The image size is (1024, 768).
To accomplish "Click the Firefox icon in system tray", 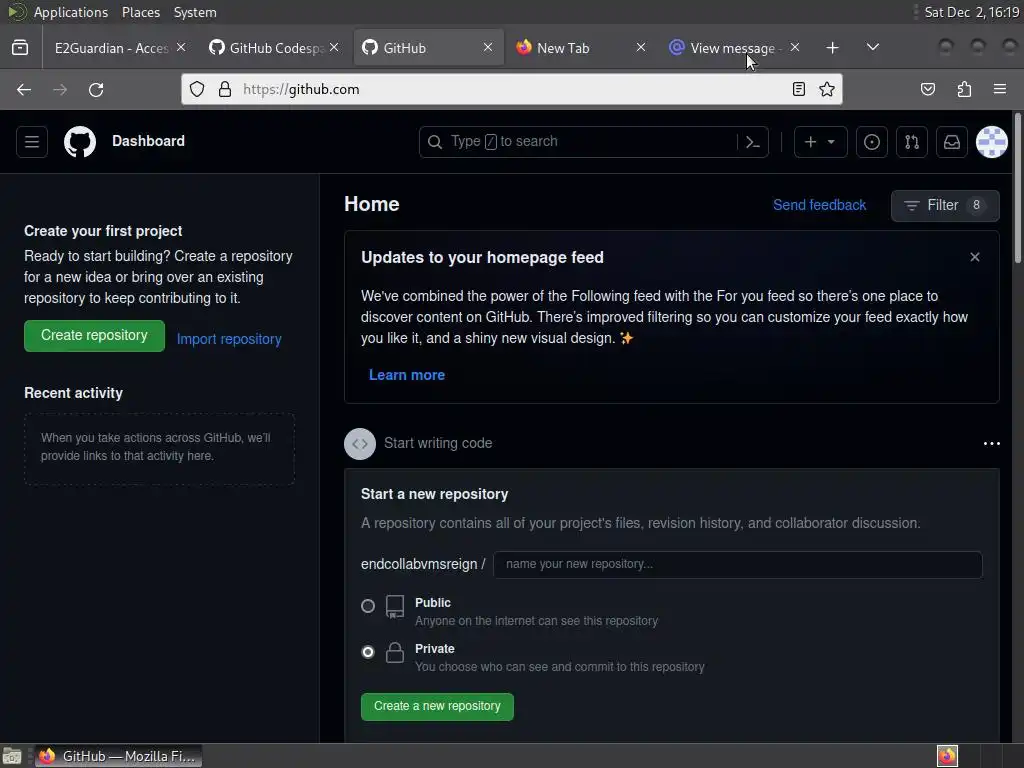I will pyautogui.click(x=947, y=756).
